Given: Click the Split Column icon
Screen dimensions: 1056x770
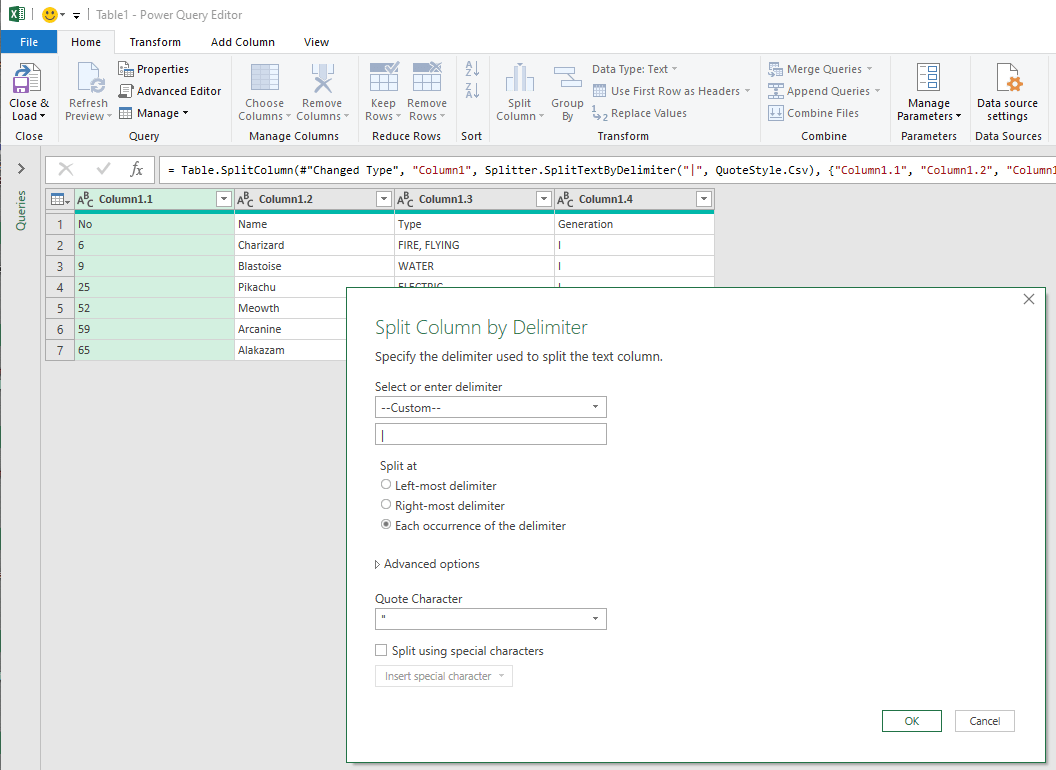Looking at the screenshot, I should click(x=519, y=78).
